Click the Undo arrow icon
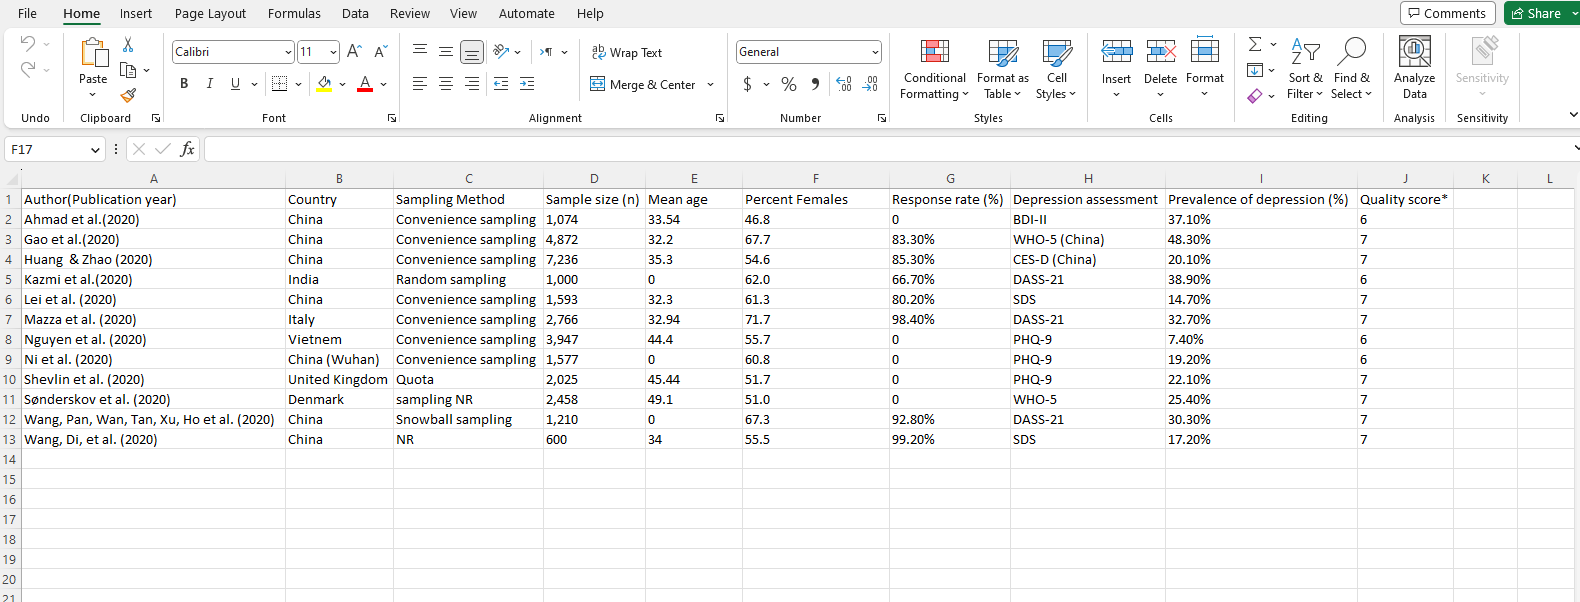 tap(28, 44)
